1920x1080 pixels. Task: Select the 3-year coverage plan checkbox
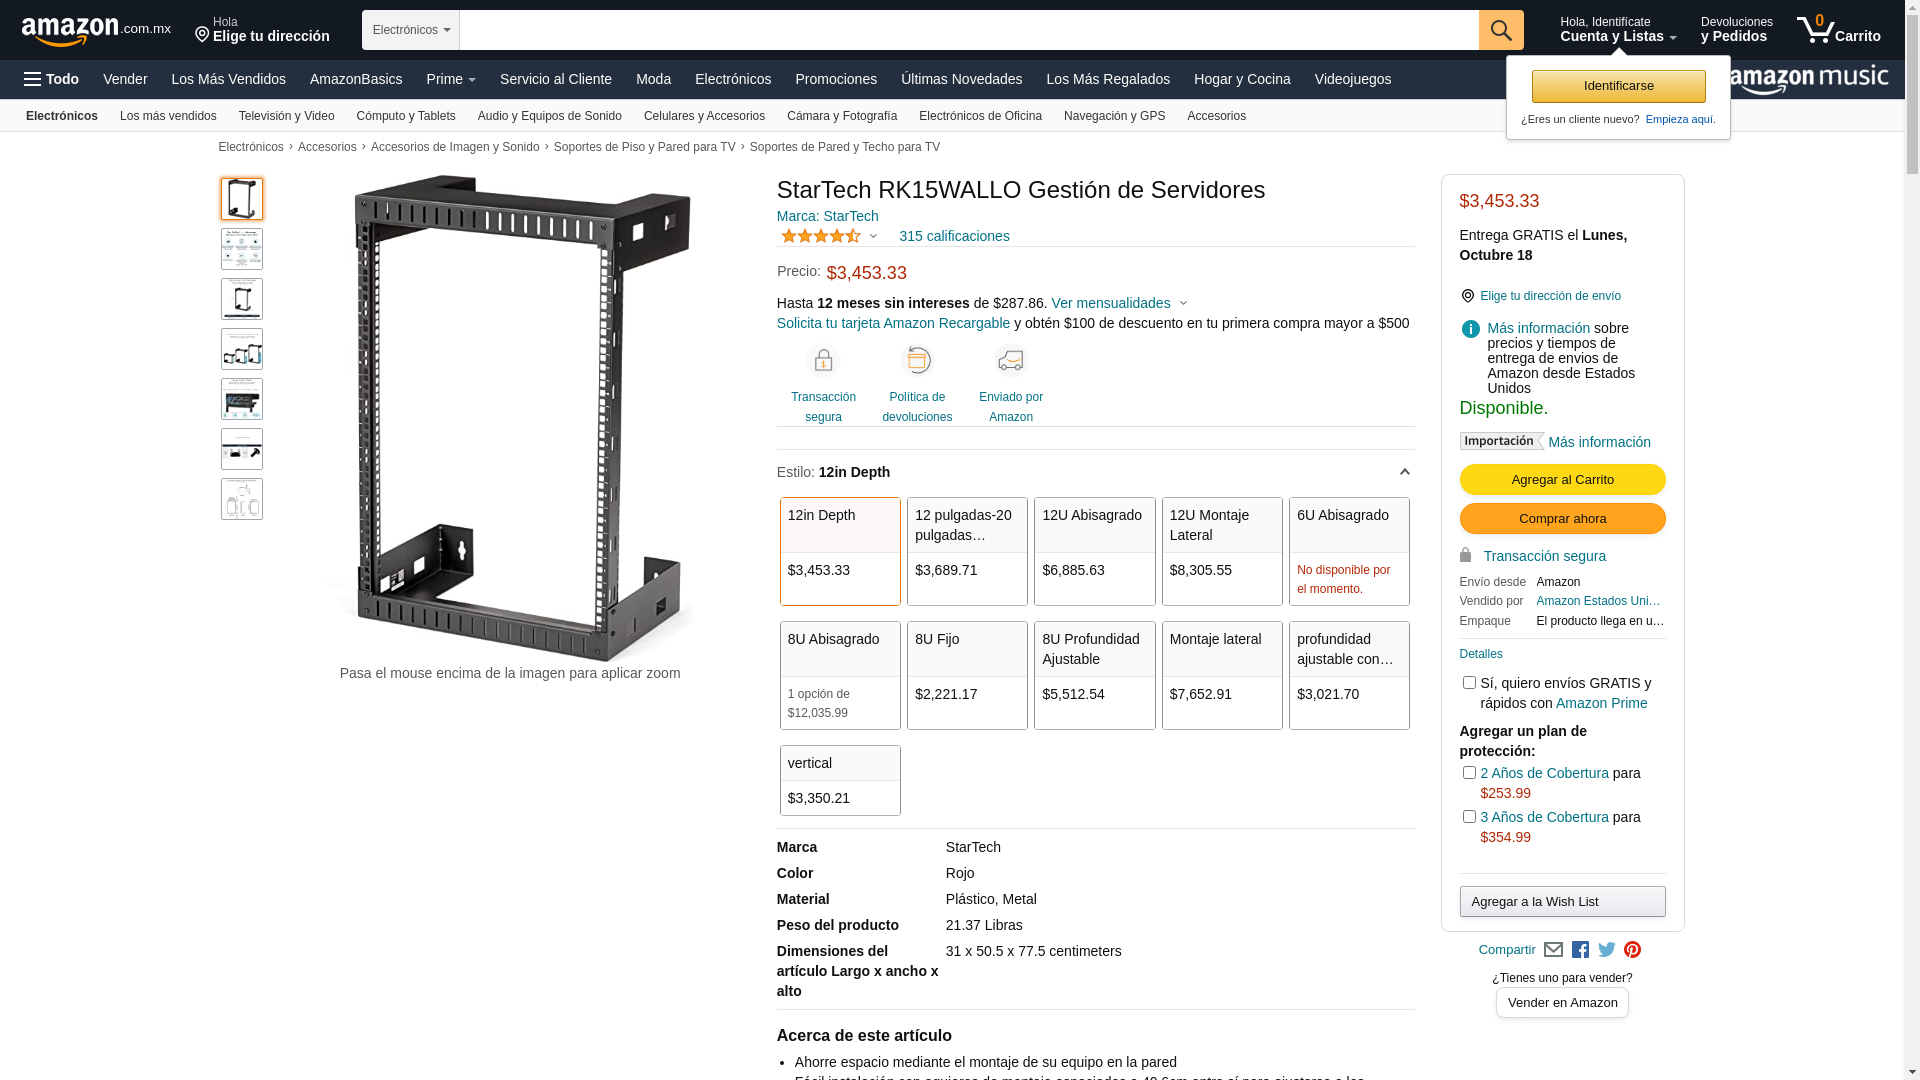[1469, 817]
